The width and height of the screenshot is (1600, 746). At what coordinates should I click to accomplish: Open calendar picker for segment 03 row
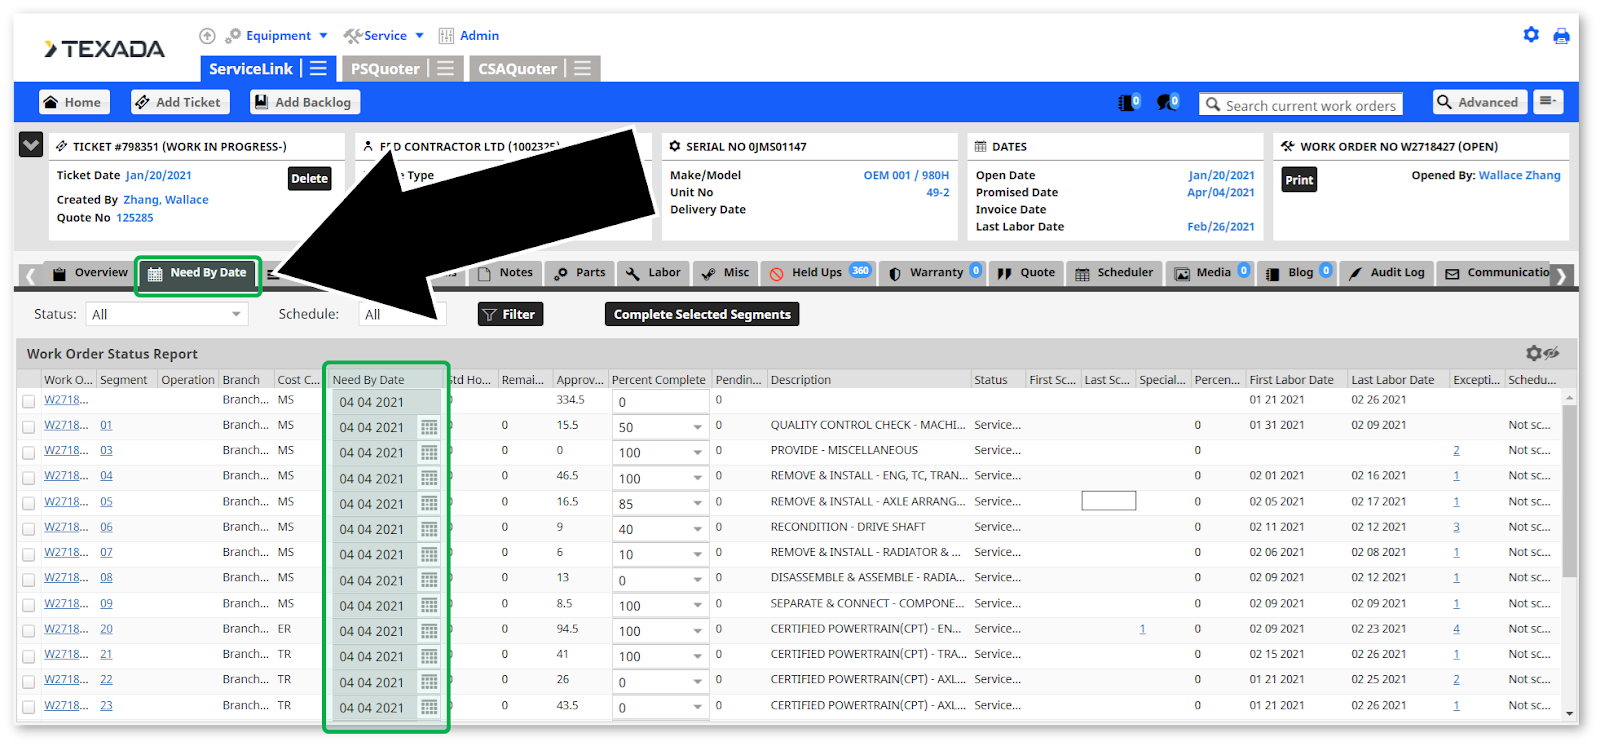pos(429,452)
